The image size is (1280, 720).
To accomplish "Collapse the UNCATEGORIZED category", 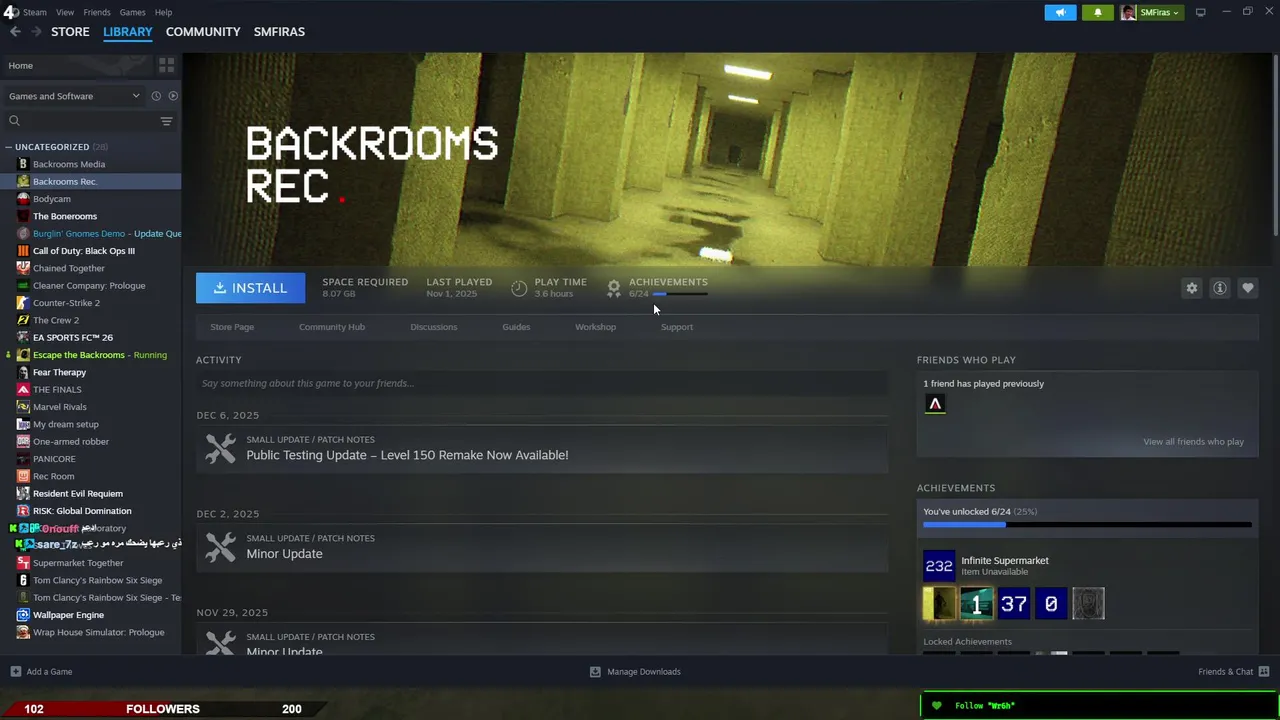I will 8,147.
